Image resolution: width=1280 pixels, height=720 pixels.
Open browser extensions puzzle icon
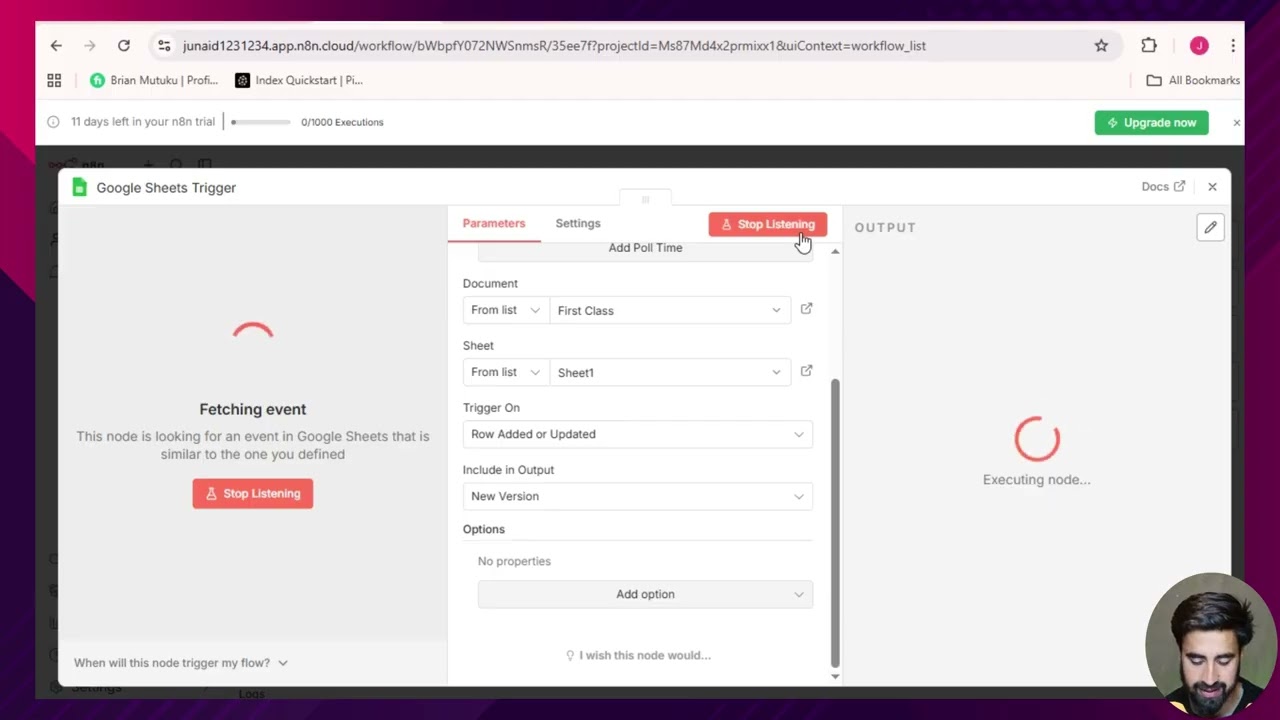1149,46
